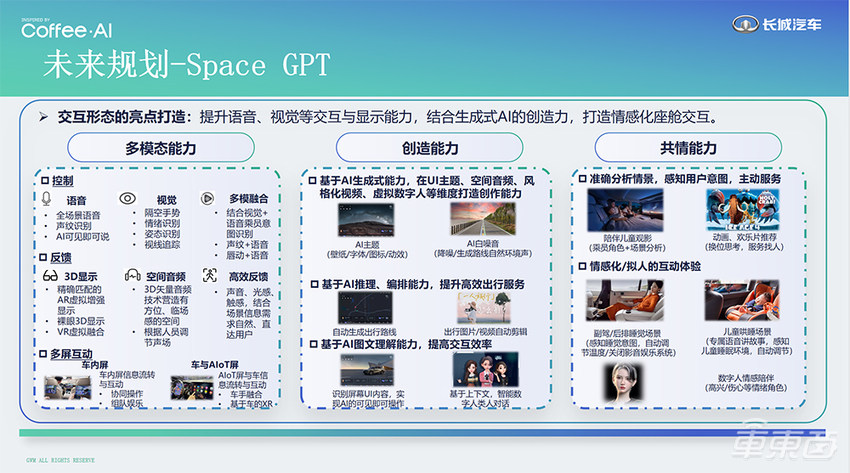
Task: Open the digital human portrait thumbnail
Action: pyautogui.click(x=623, y=383)
